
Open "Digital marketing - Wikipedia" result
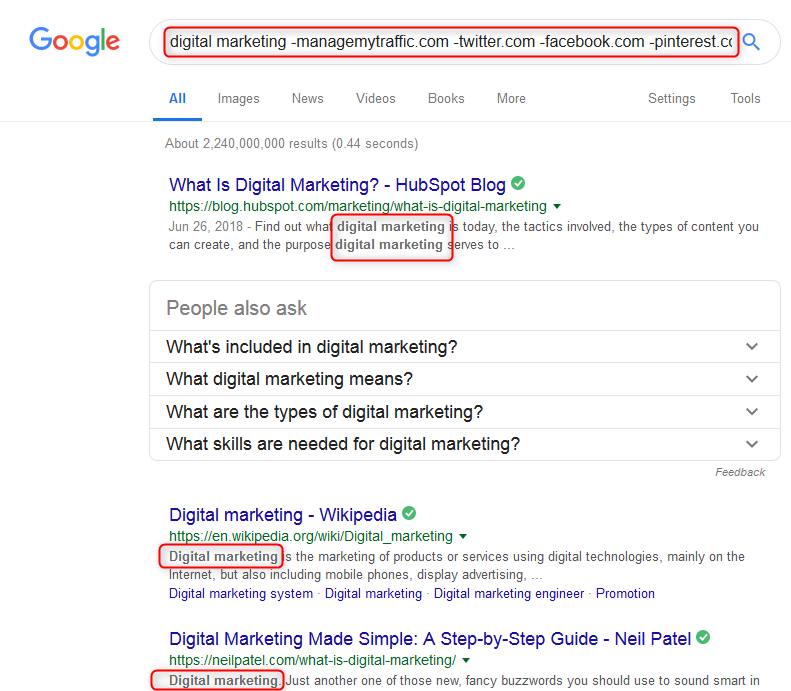click(x=283, y=515)
